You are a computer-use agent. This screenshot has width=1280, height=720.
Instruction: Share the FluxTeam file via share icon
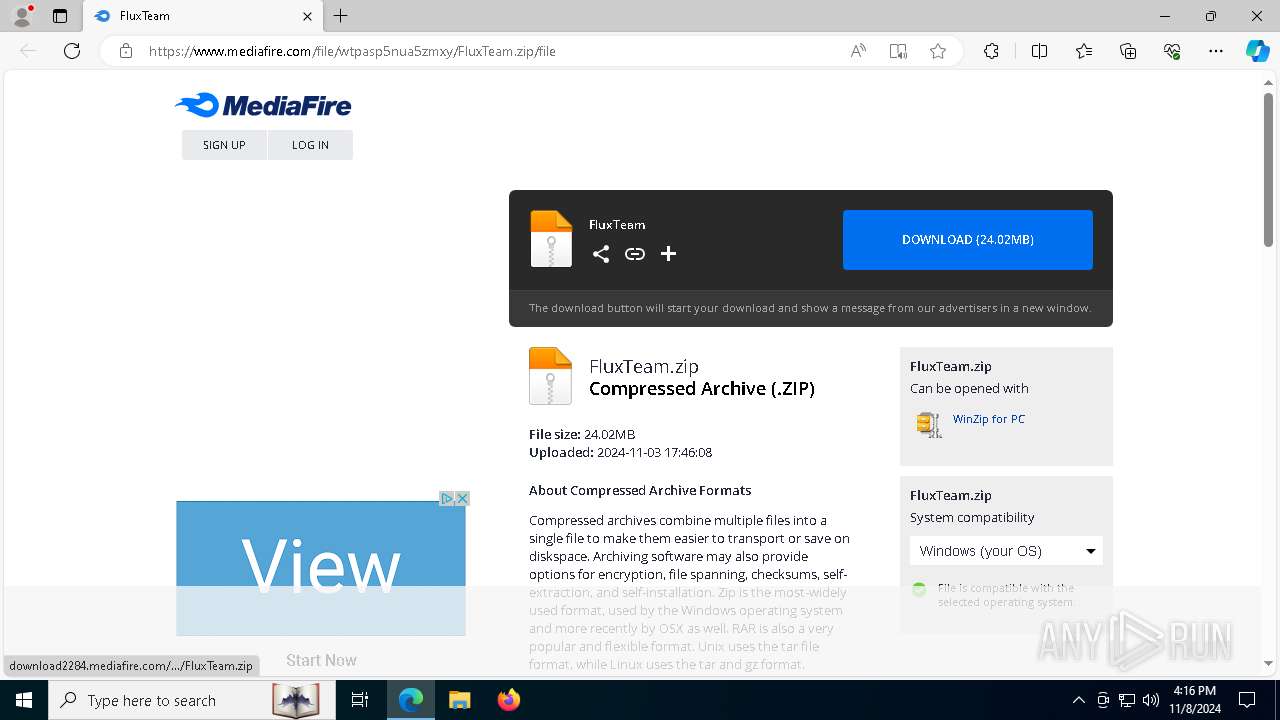click(x=601, y=254)
